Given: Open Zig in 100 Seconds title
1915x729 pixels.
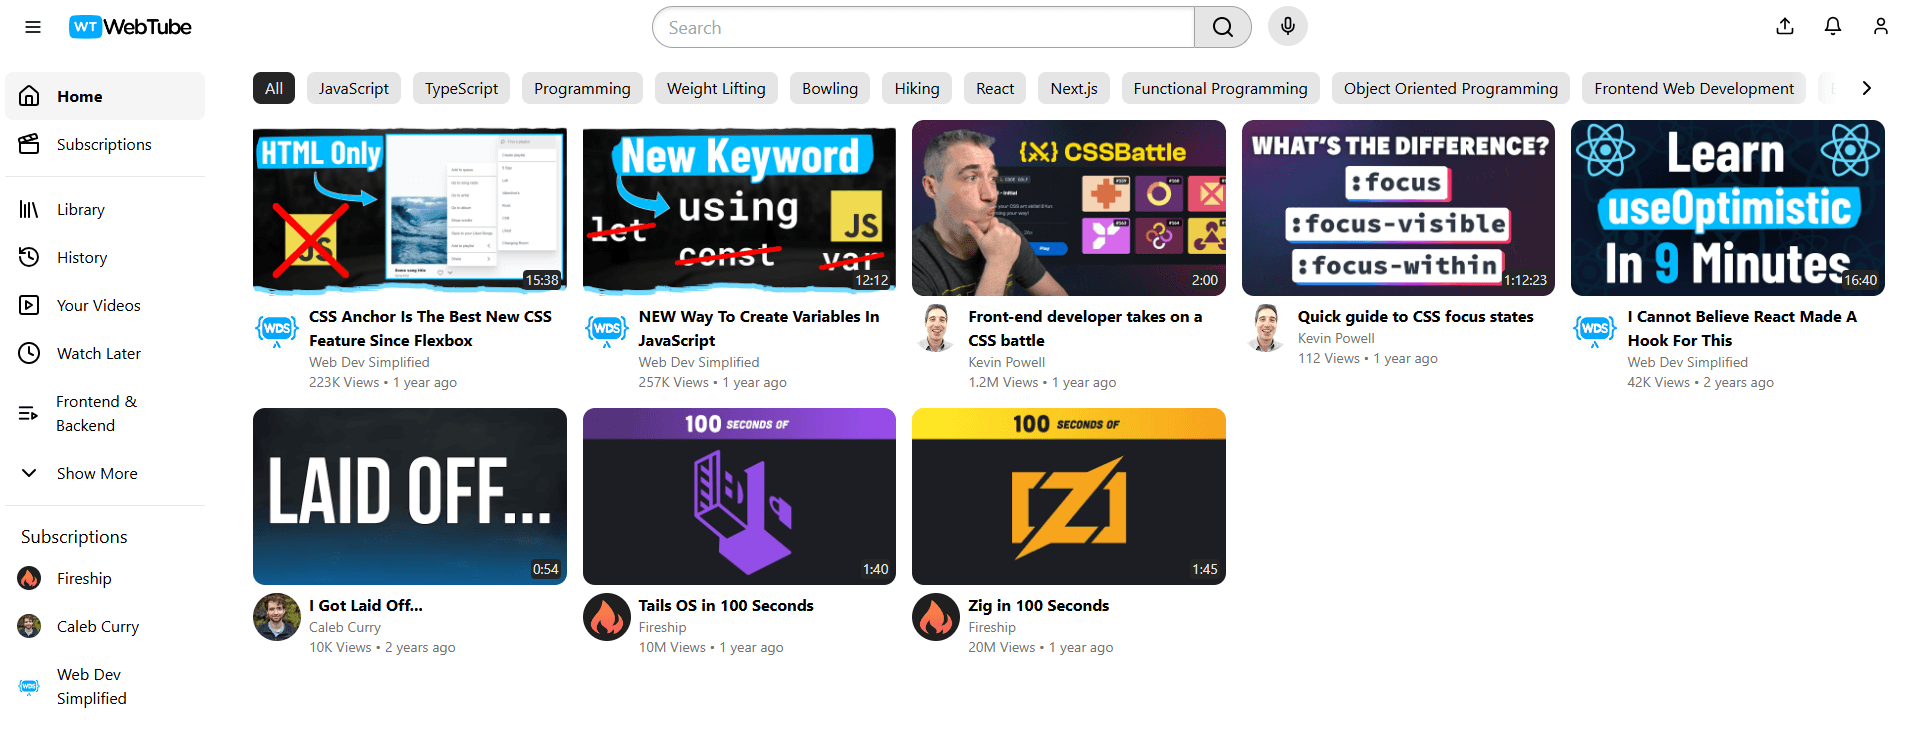Looking at the screenshot, I should 1038,605.
